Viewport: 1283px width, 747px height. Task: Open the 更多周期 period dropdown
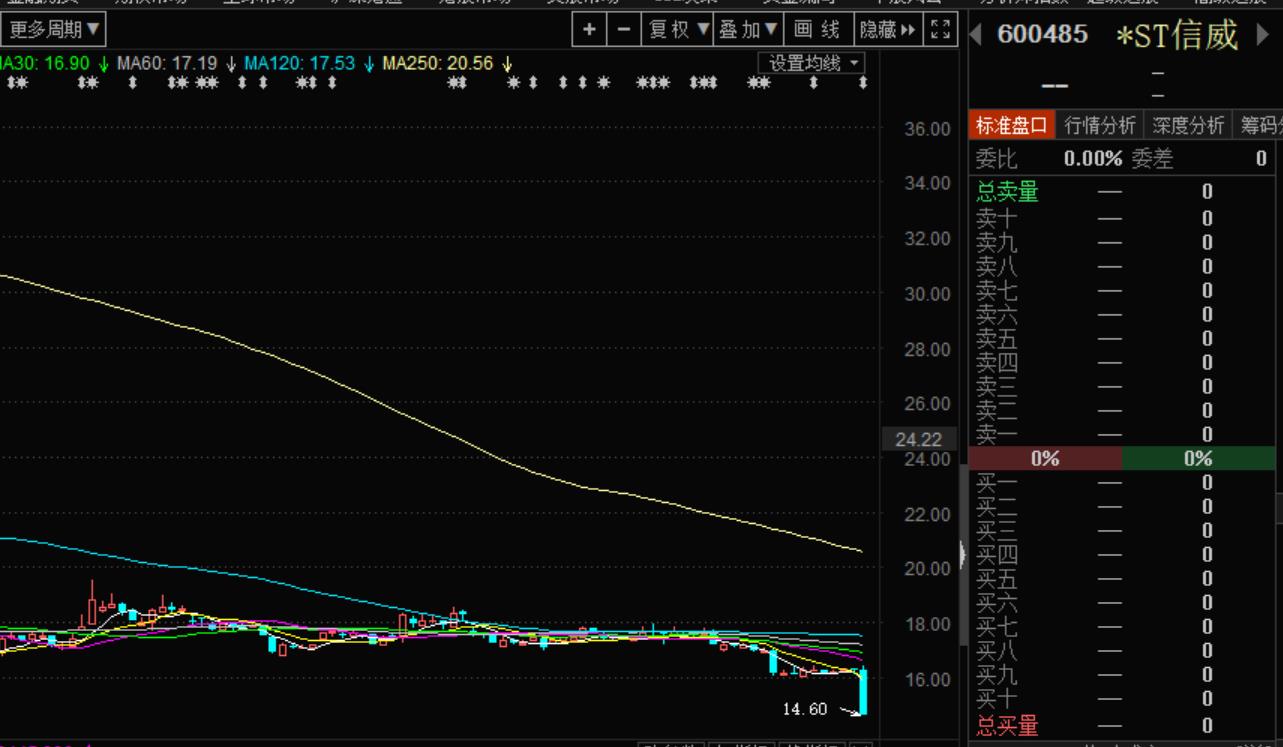pos(54,30)
